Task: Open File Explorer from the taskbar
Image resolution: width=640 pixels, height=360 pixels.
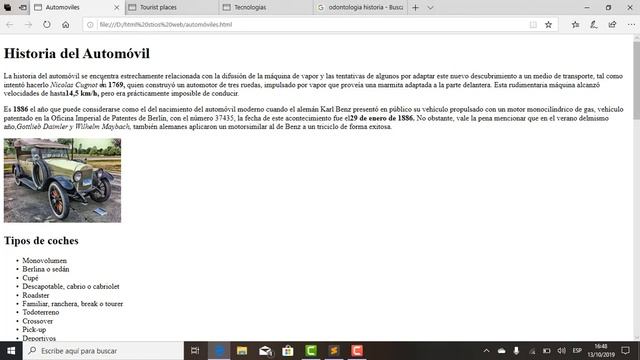Action: click(242, 351)
